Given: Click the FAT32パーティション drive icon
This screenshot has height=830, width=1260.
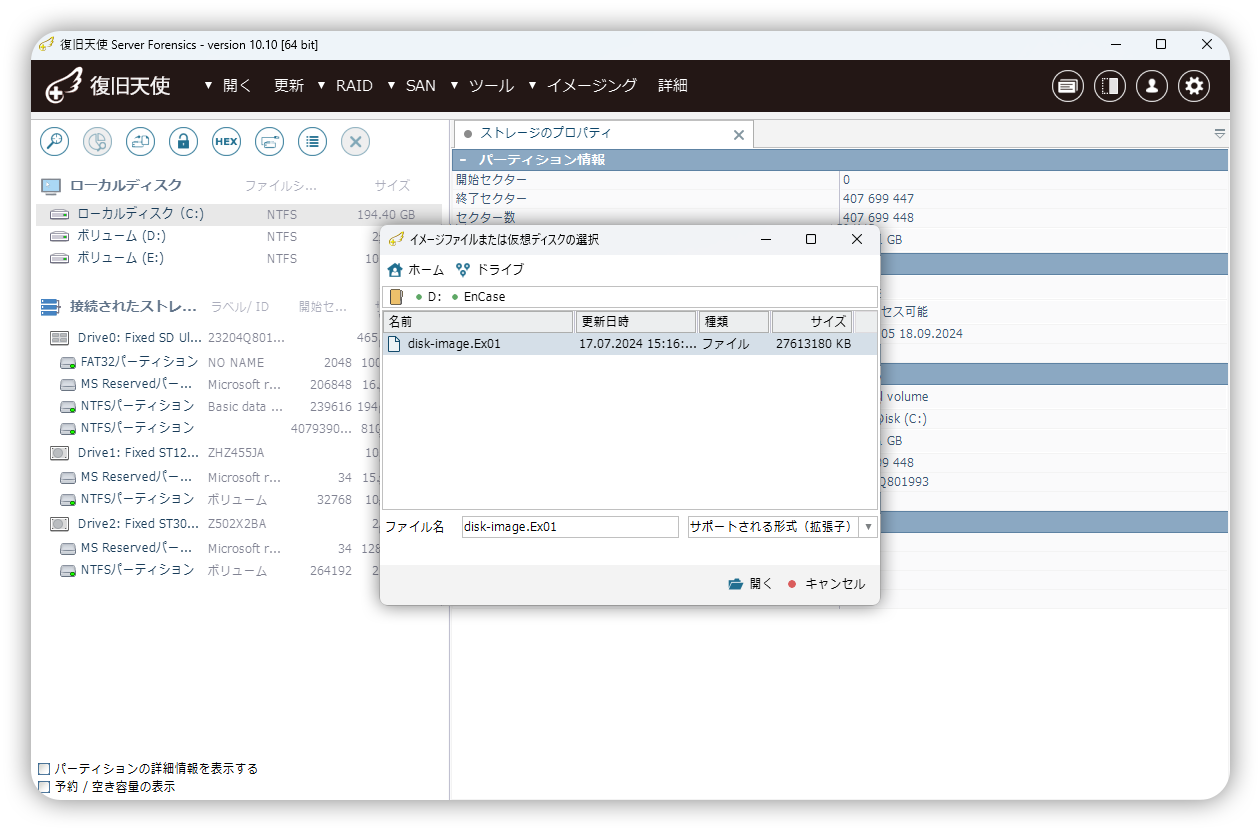Looking at the screenshot, I should coord(67,363).
